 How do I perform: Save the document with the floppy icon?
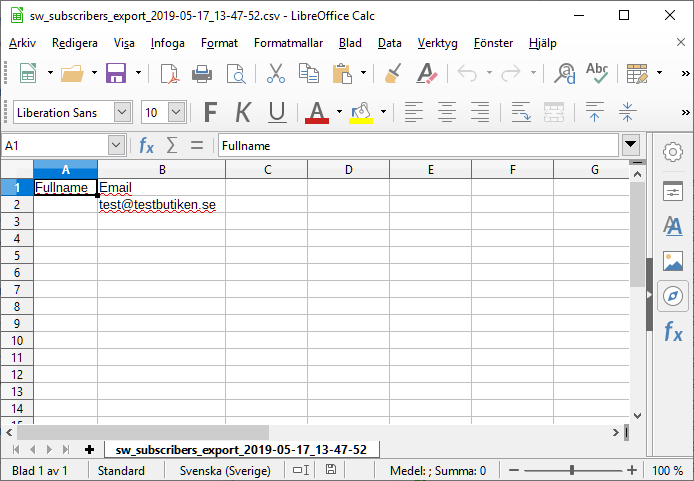[116, 73]
